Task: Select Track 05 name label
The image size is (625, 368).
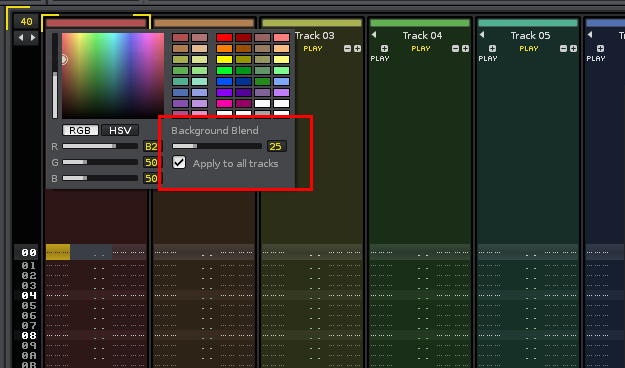Action: (531, 35)
